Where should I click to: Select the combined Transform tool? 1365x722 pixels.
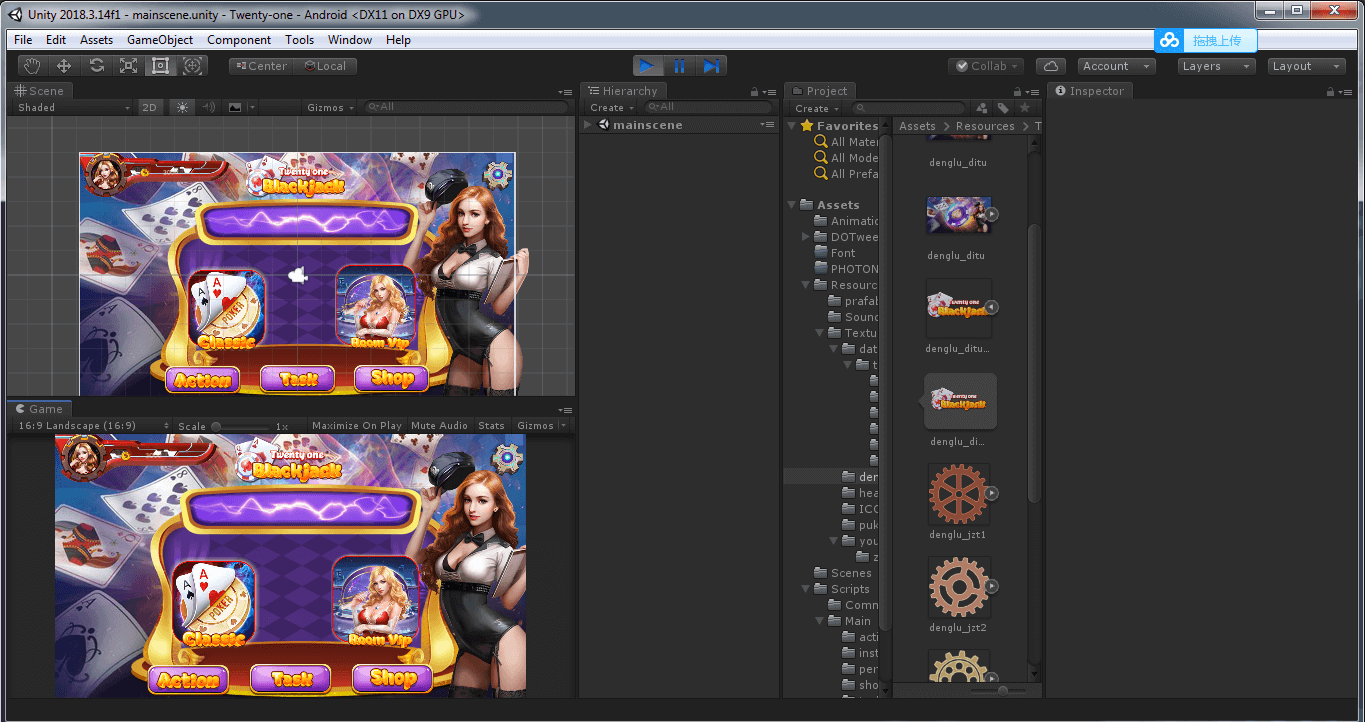(193, 66)
